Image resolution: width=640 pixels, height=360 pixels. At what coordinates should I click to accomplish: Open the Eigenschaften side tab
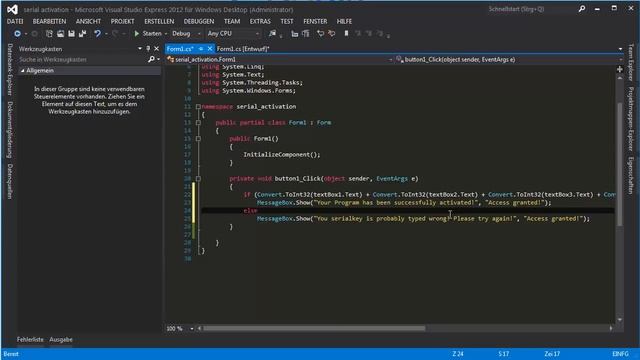click(631, 176)
